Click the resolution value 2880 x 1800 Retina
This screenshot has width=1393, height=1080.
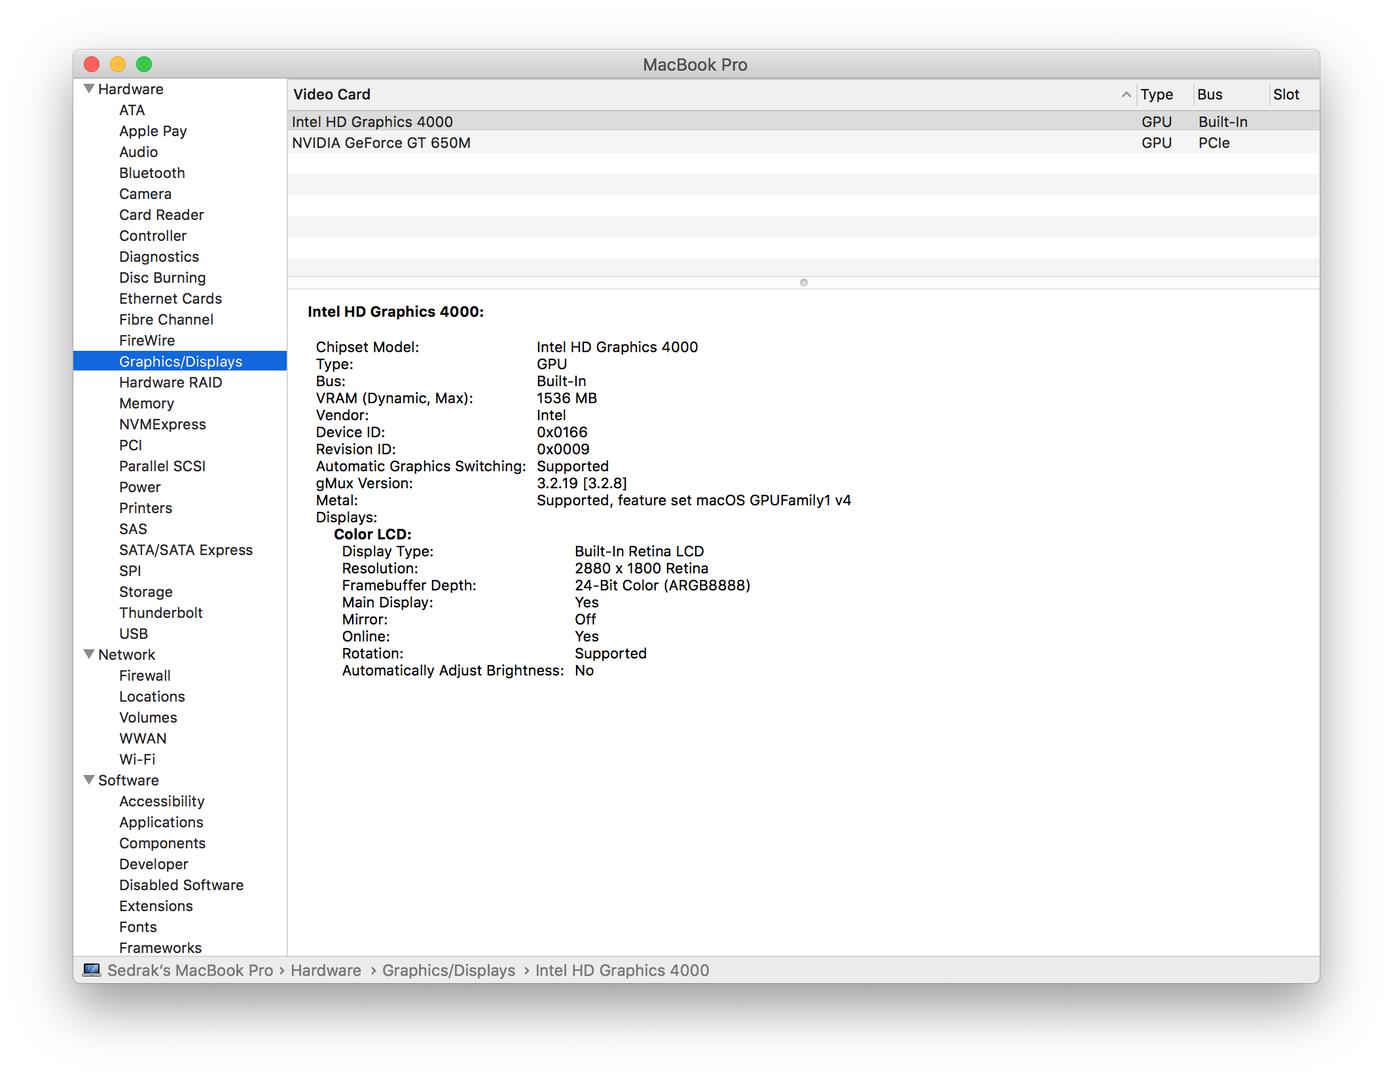[641, 569]
